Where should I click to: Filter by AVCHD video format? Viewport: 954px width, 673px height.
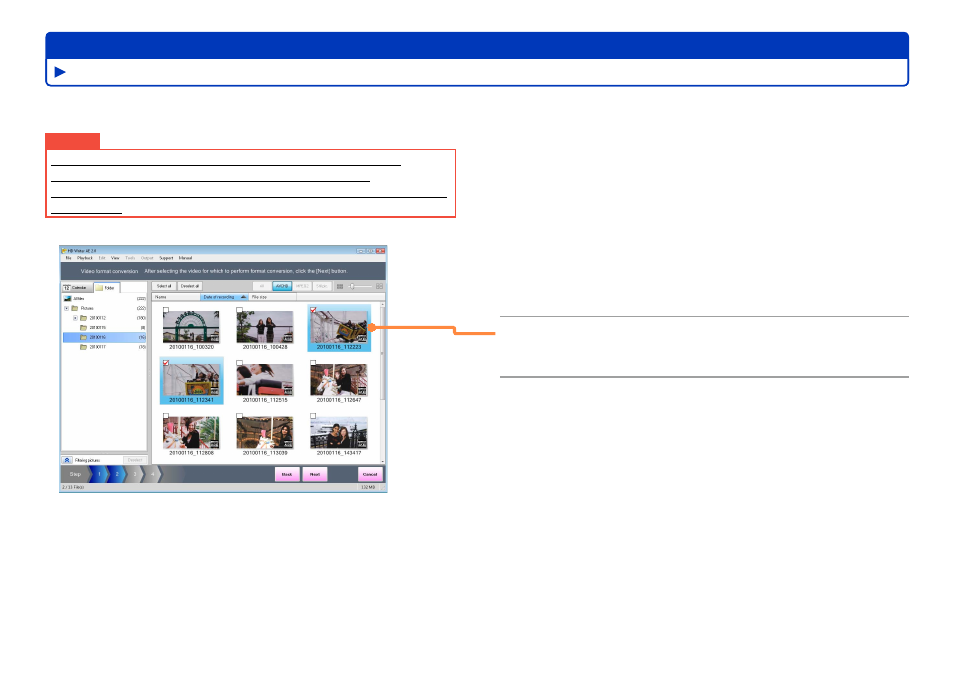coord(282,286)
